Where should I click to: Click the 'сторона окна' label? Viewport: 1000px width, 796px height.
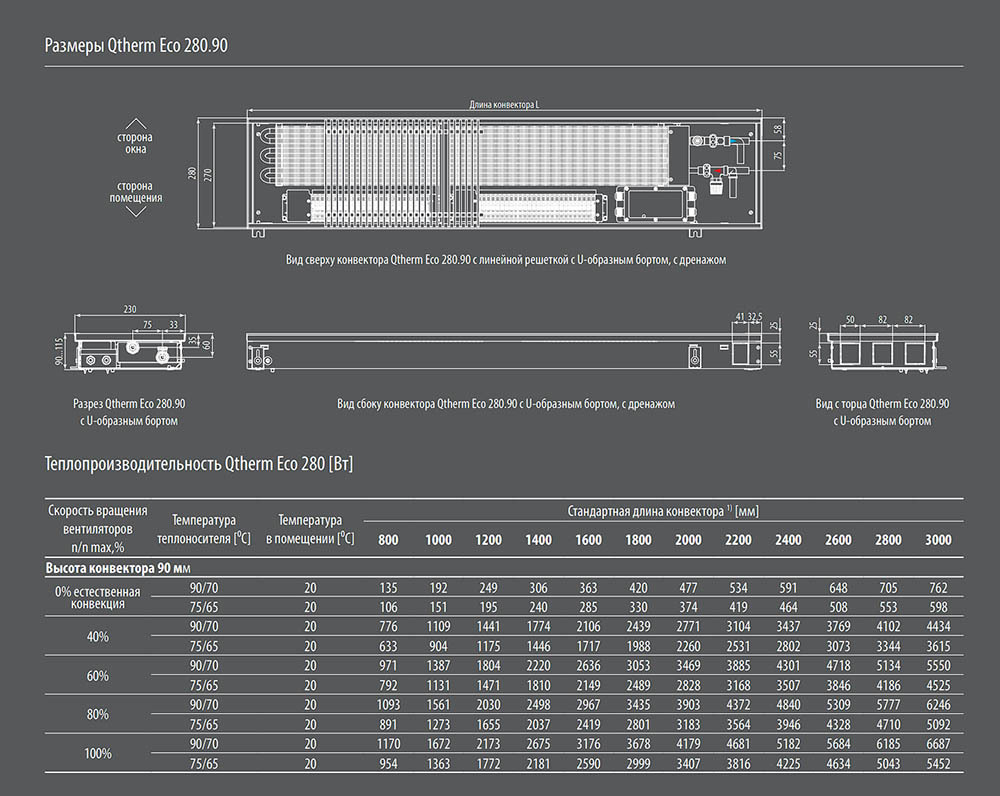tap(135, 143)
